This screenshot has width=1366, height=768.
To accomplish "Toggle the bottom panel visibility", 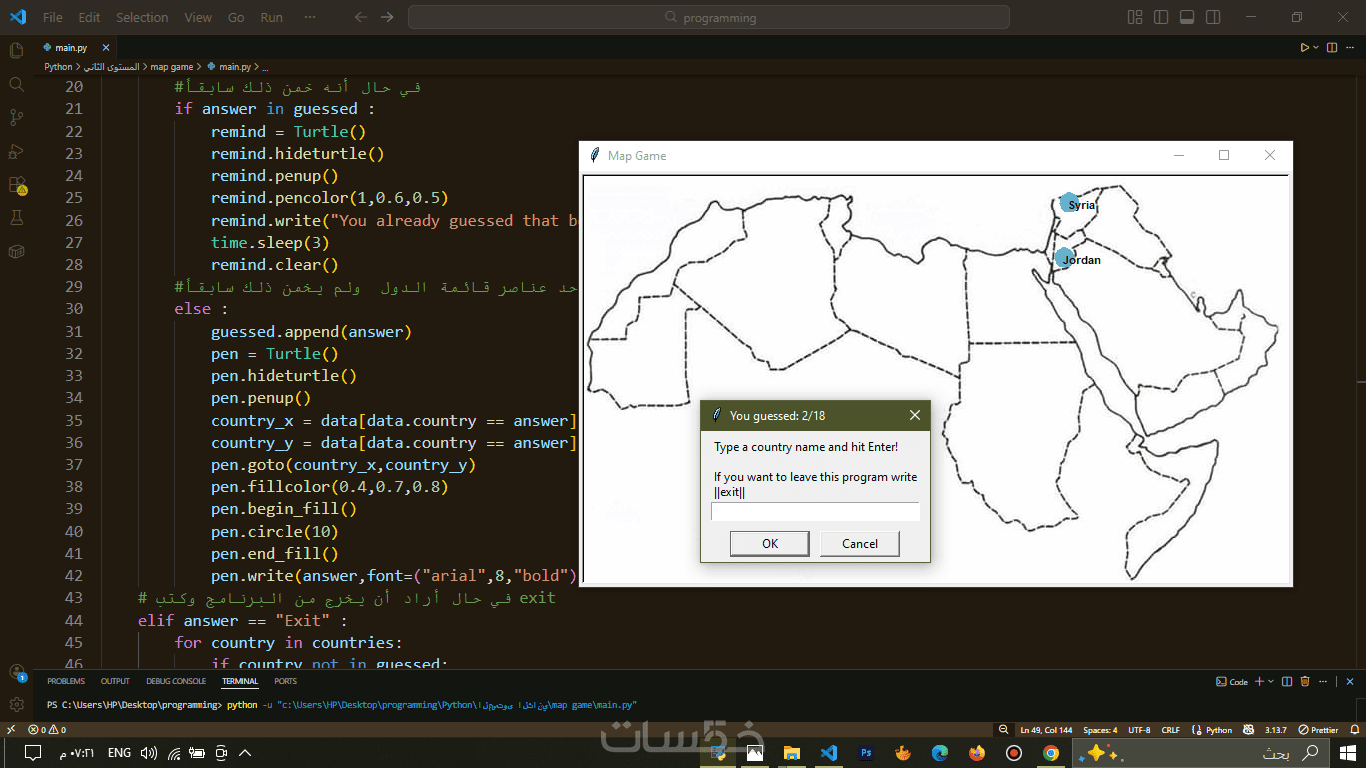I will click(x=1187, y=17).
